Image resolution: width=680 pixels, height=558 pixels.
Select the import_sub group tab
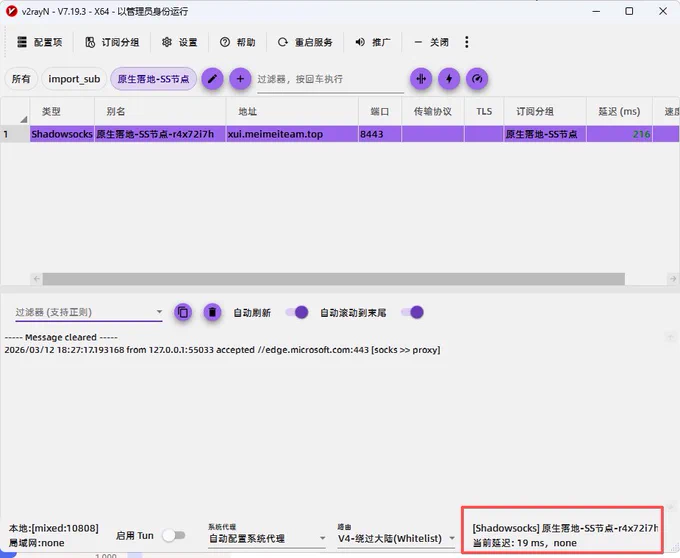[74, 79]
